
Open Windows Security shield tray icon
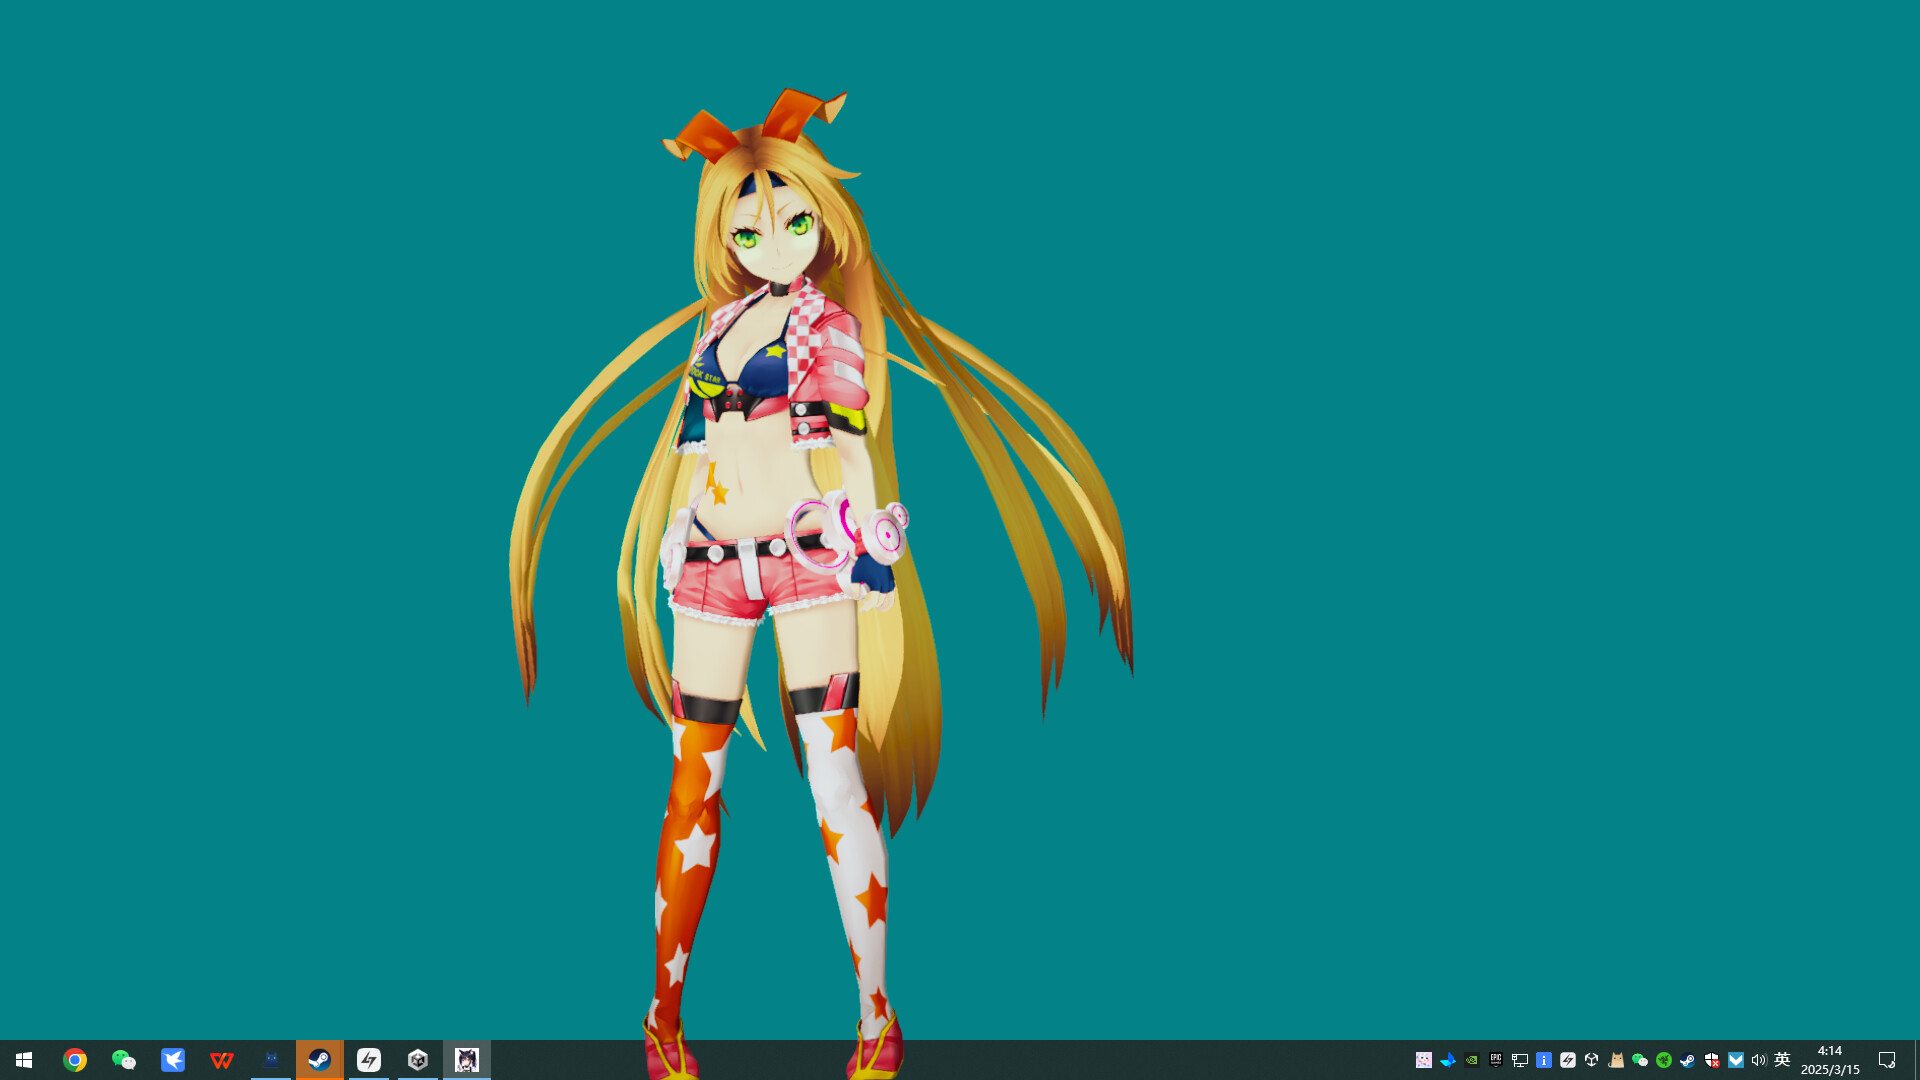pyautogui.click(x=1712, y=1060)
